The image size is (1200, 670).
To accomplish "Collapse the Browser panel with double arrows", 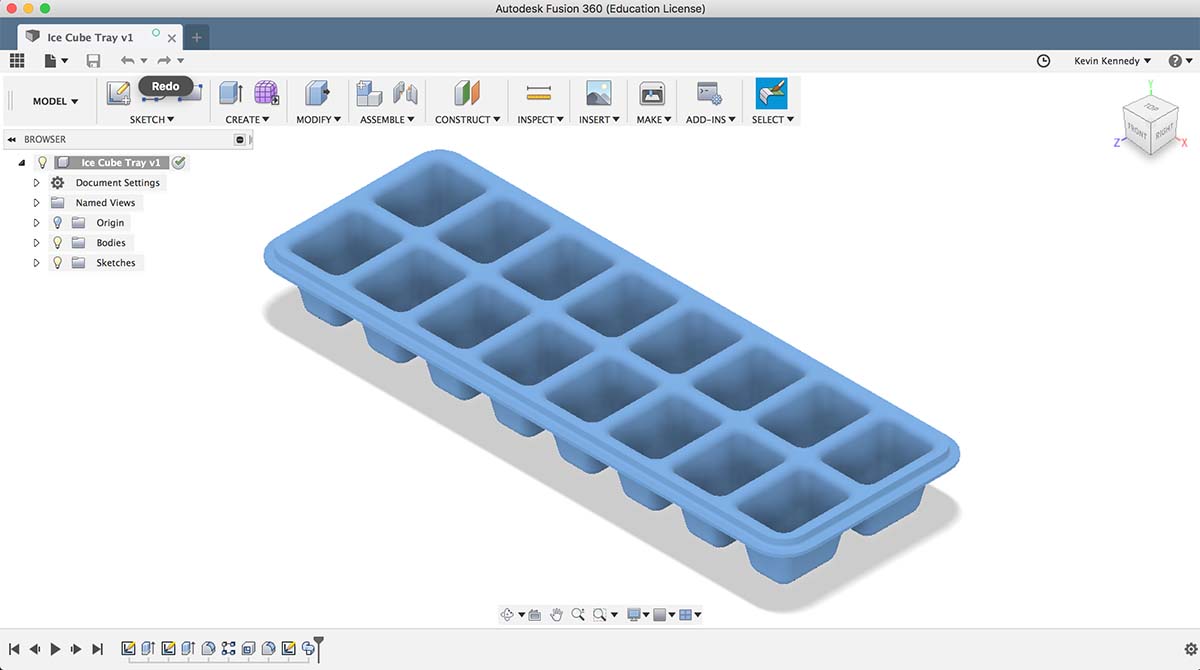I will point(11,139).
